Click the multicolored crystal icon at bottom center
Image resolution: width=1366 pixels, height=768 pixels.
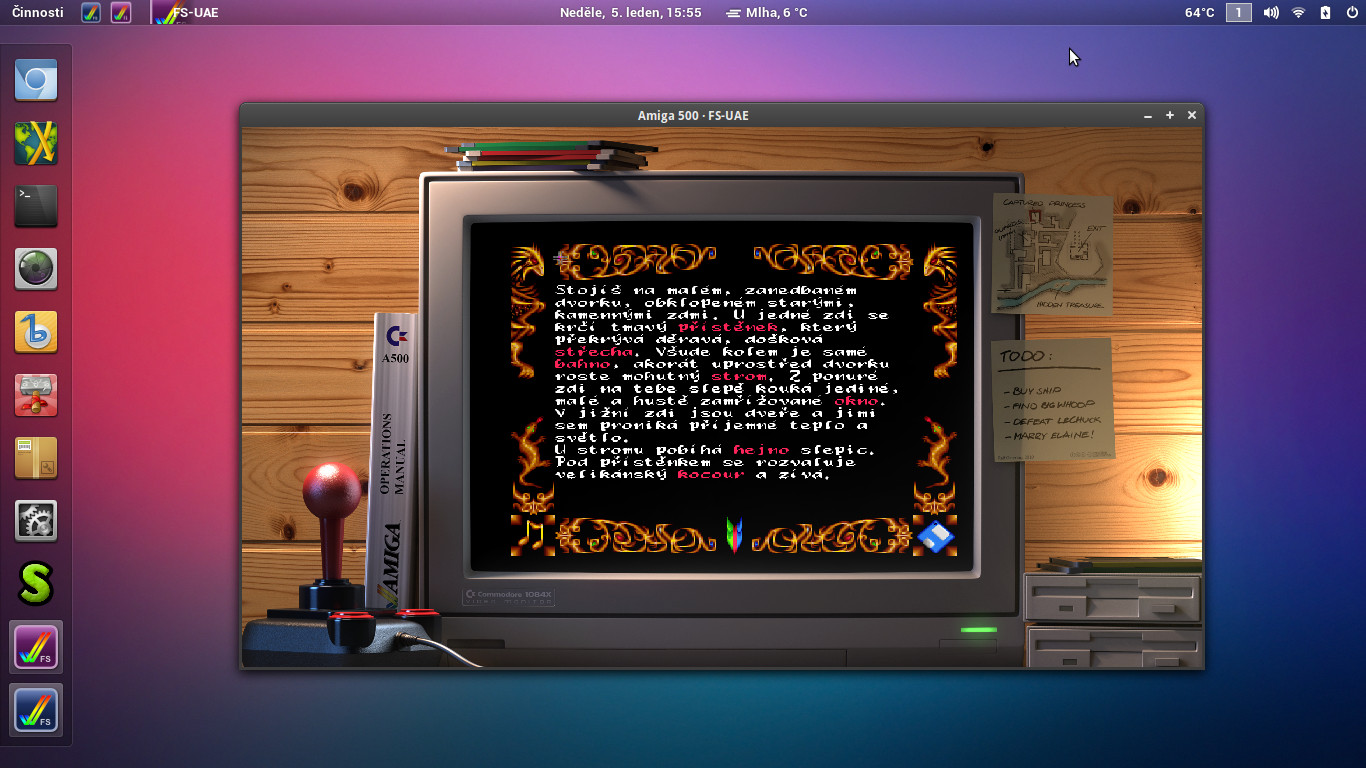click(735, 535)
